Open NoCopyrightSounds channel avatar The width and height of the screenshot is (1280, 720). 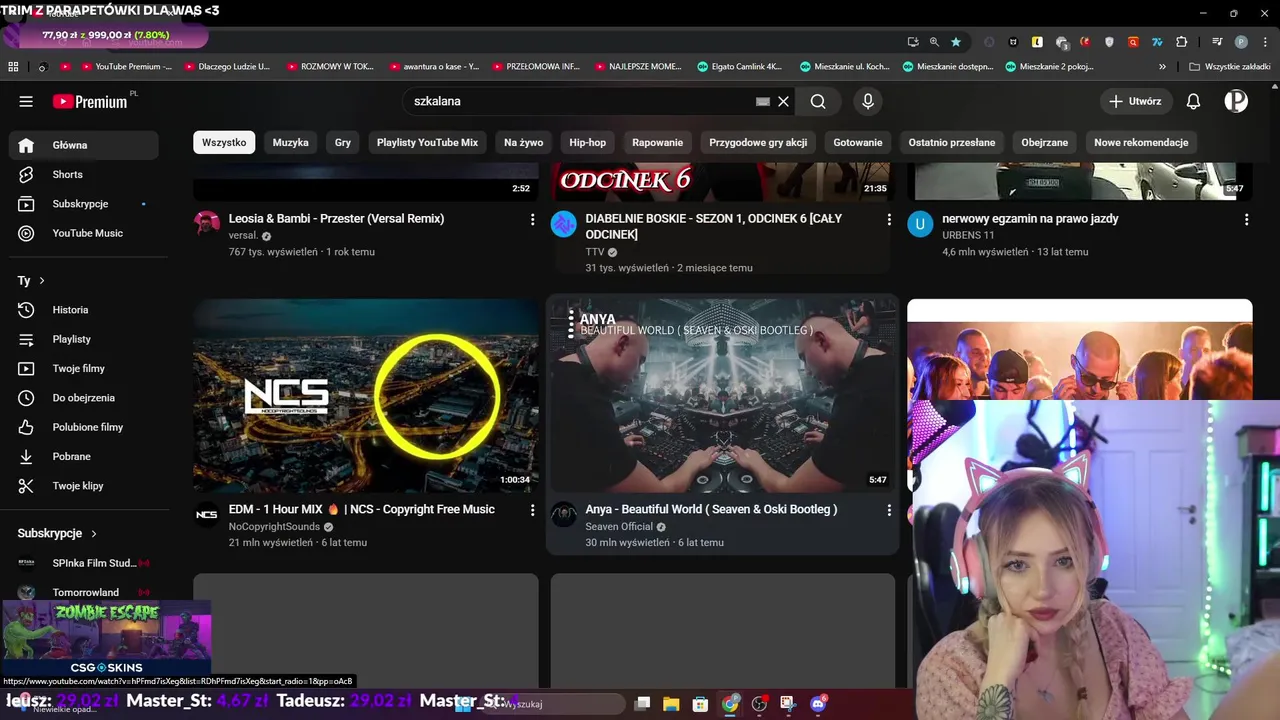[207, 514]
